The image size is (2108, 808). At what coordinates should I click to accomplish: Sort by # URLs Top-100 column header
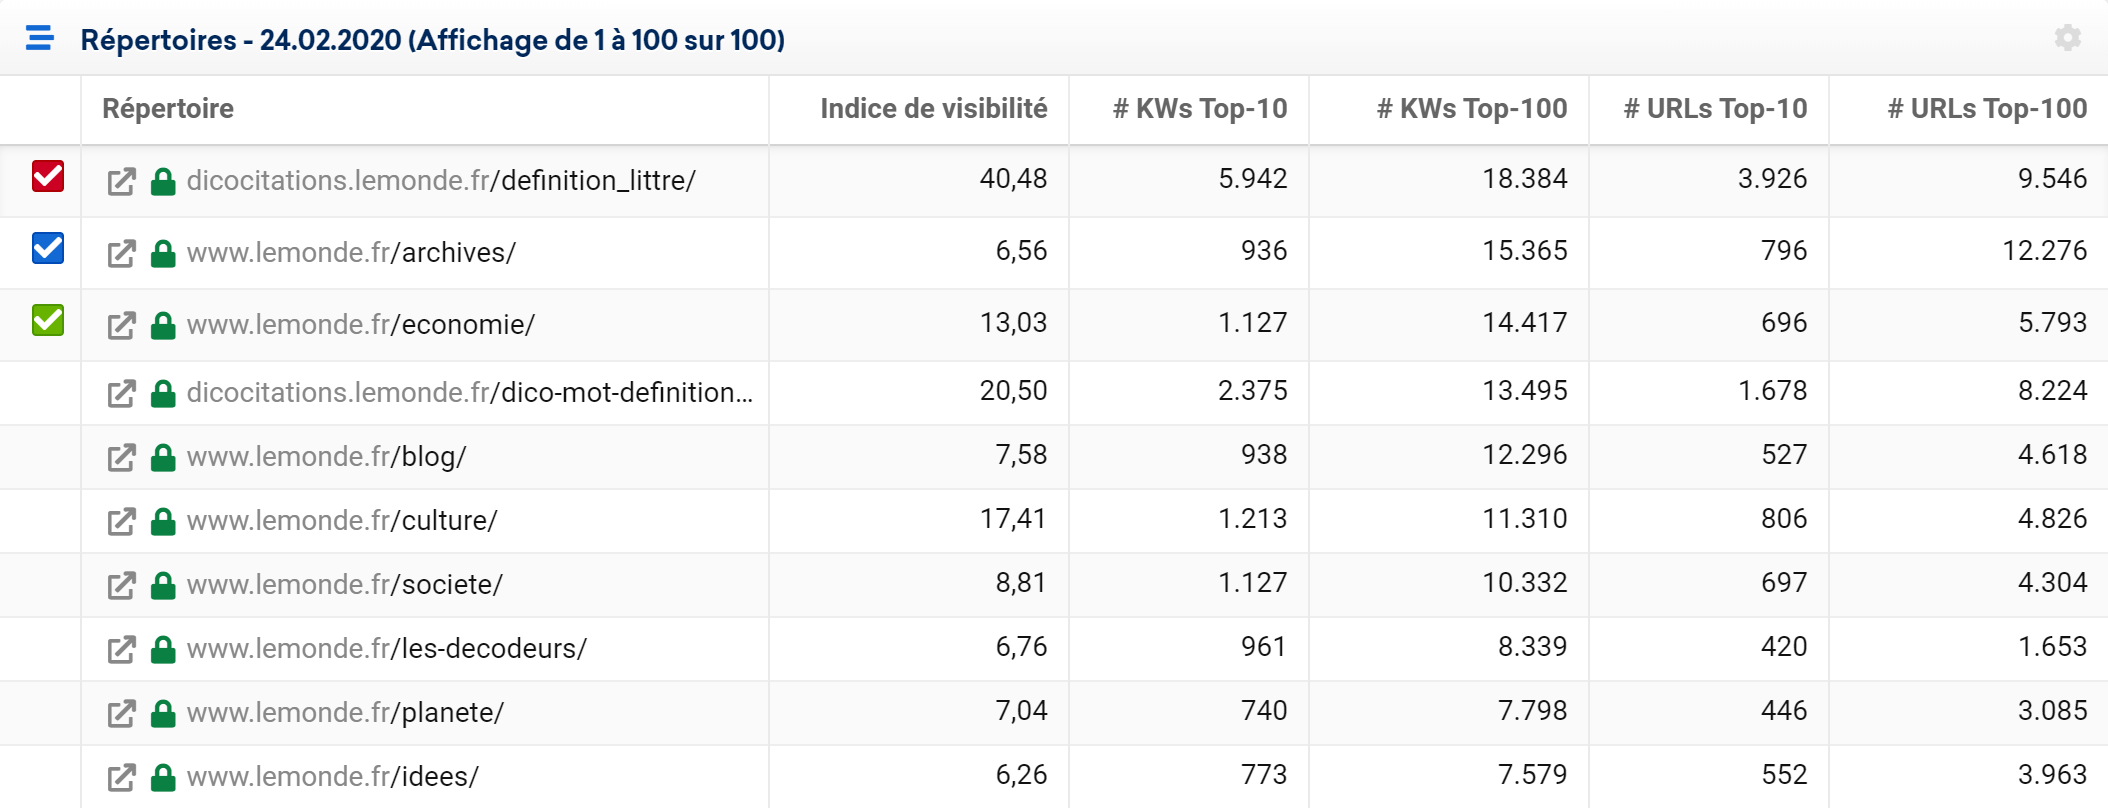tap(1987, 108)
